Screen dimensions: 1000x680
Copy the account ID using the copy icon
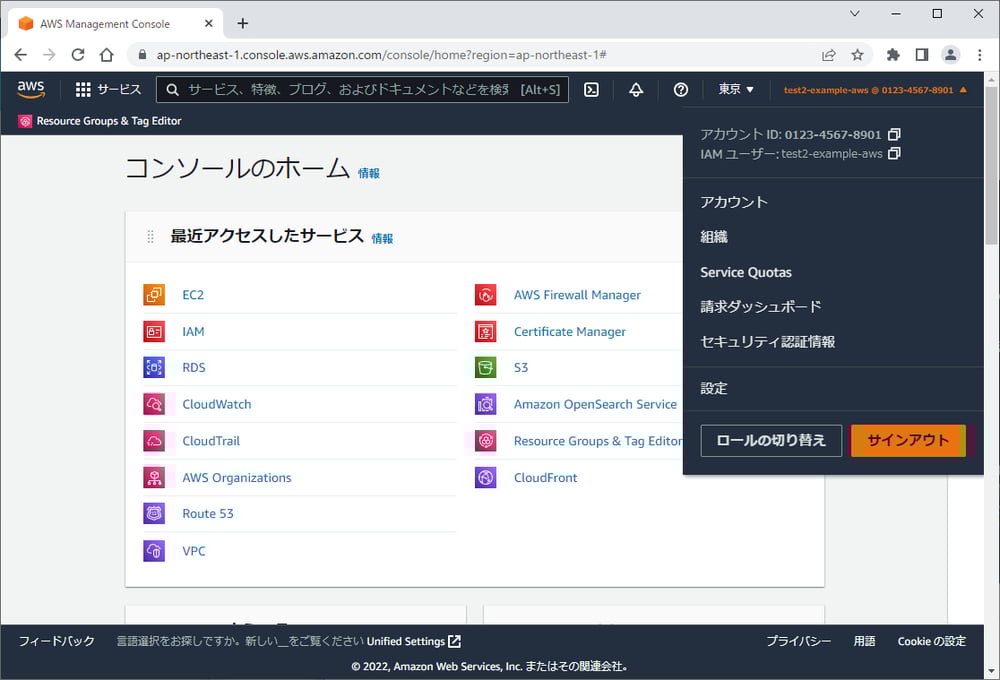[x=894, y=133]
